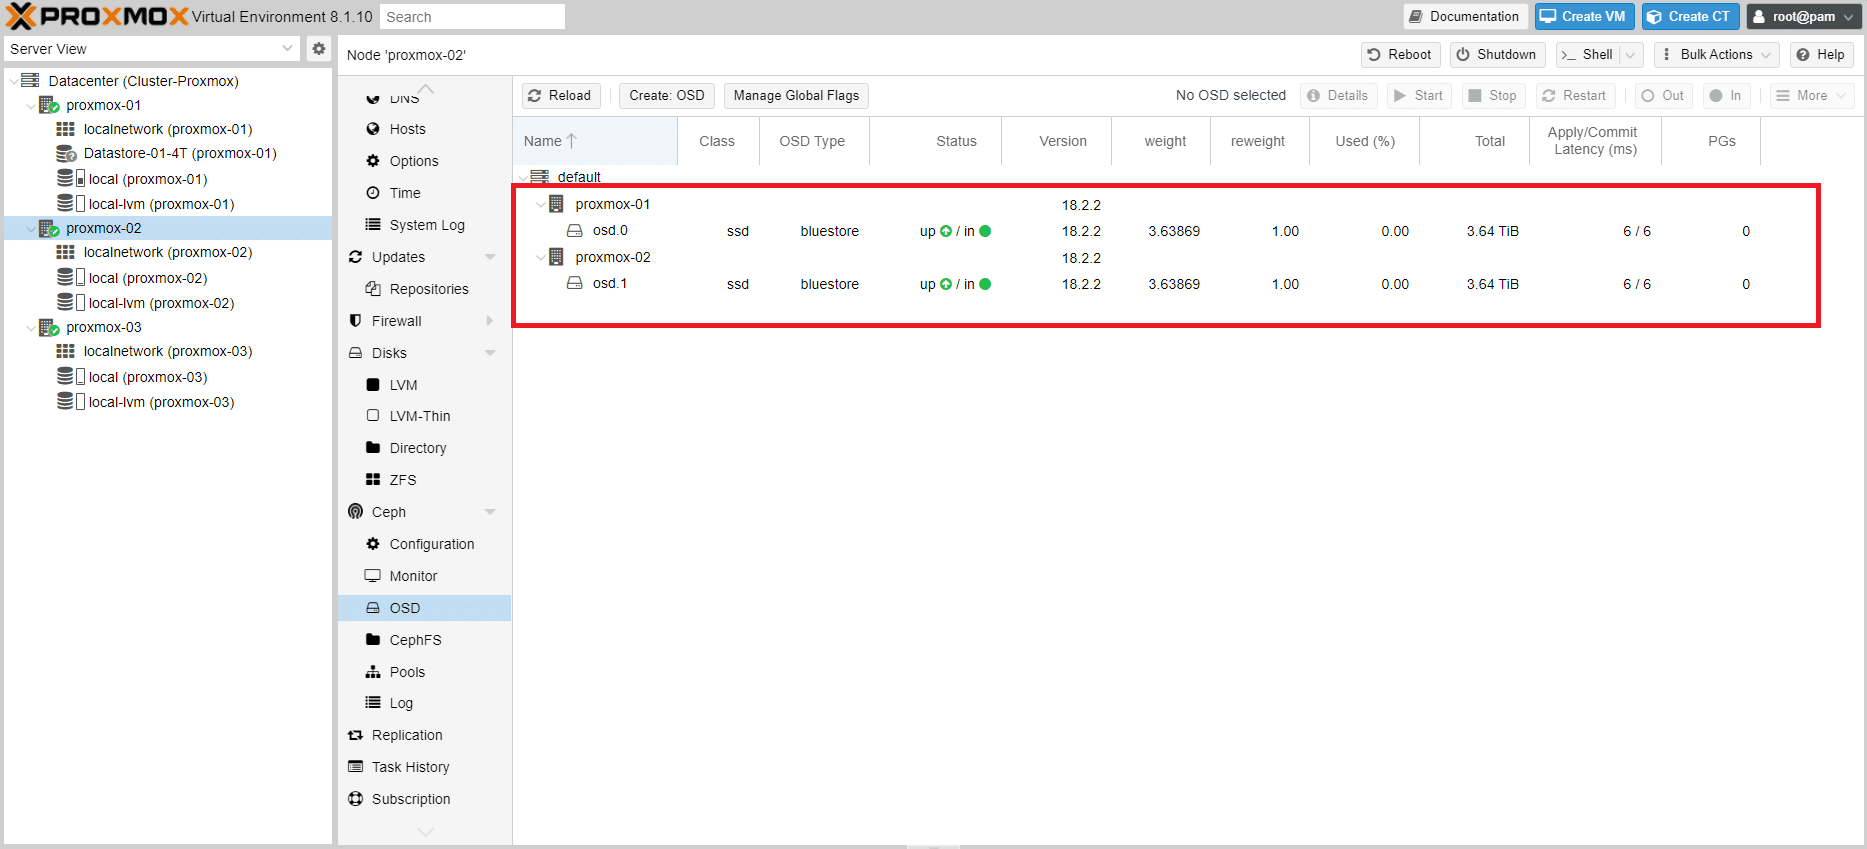Open Shell options dropdown arrow
Viewport: 1867px width, 849px height.
[1631, 55]
